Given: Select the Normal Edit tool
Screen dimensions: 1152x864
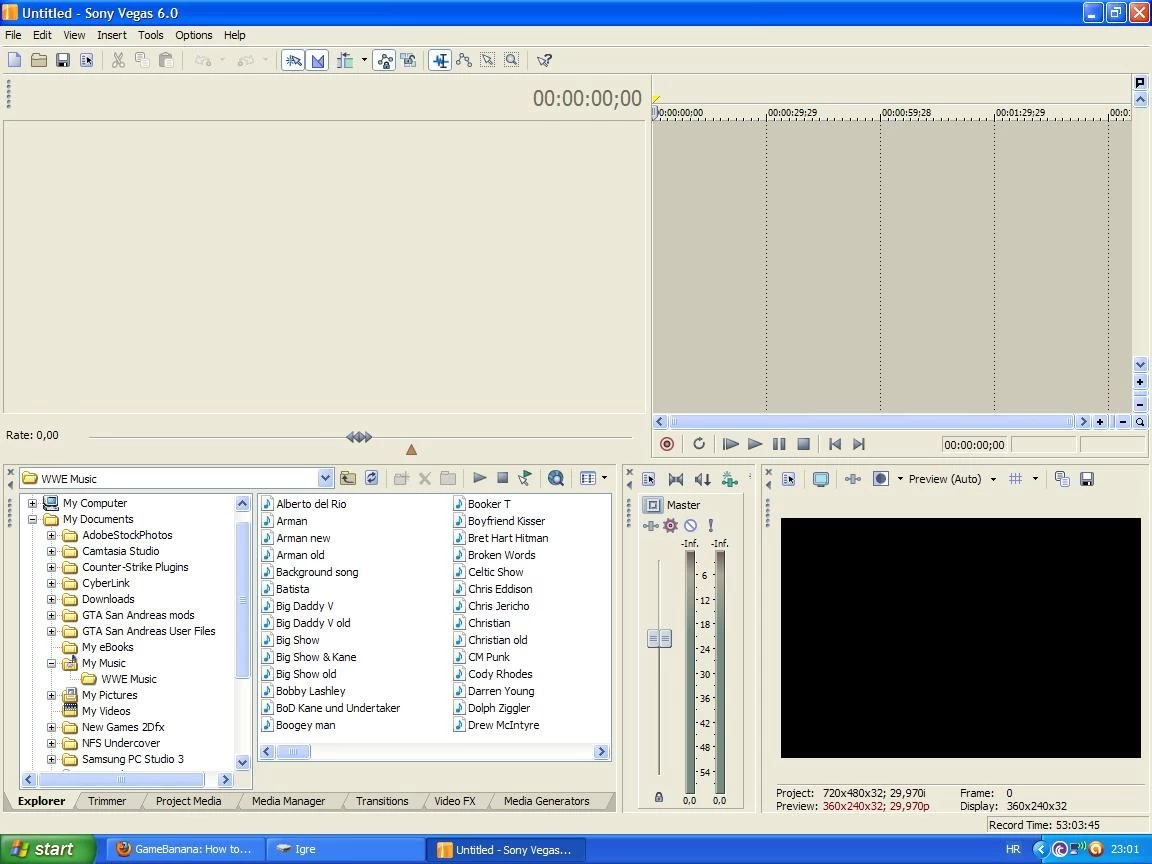Looking at the screenshot, I should click(x=440, y=60).
